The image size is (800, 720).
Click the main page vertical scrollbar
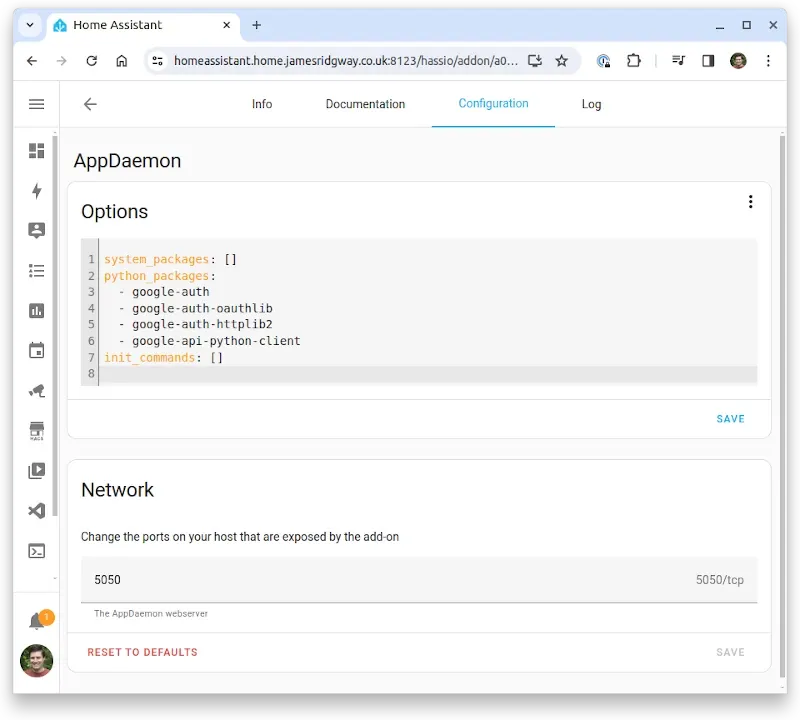click(782, 406)
